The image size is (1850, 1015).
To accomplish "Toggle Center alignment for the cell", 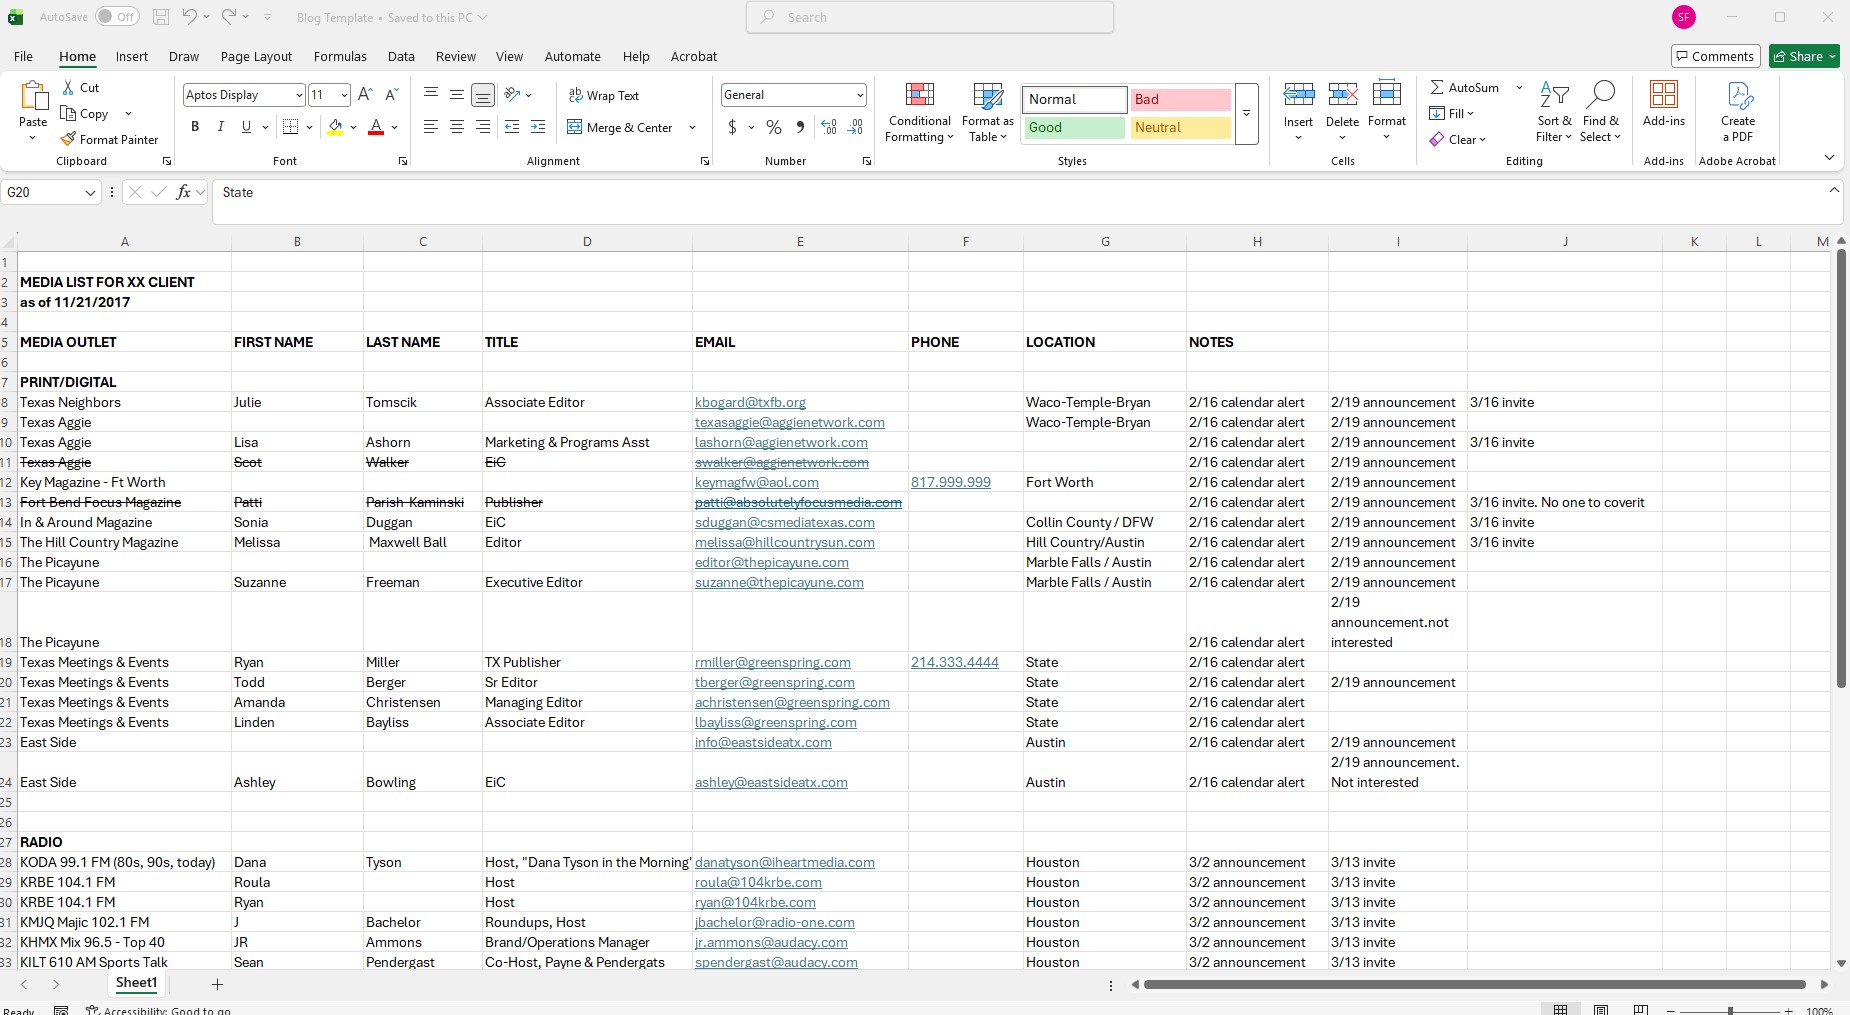I will pyautogui.click(x=457, y=127).
